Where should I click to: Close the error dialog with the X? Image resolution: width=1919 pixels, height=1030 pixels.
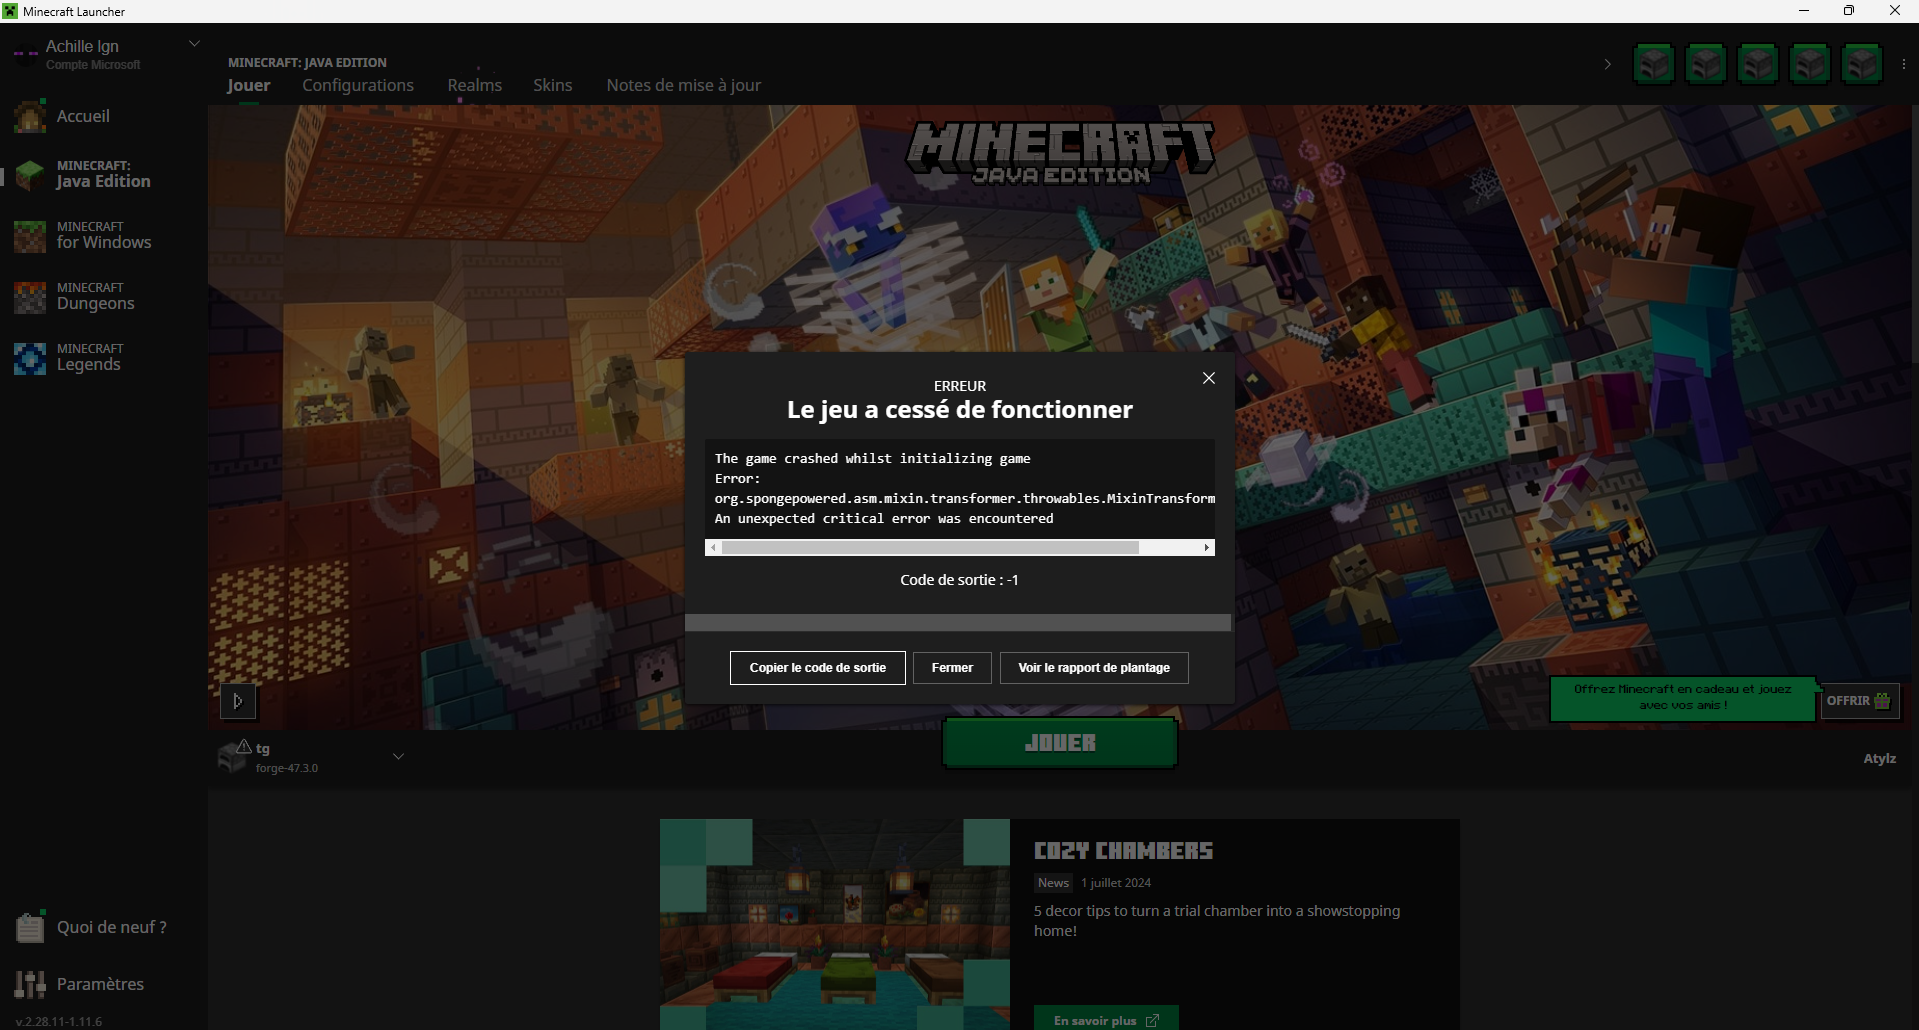[x=1209, y=378]
